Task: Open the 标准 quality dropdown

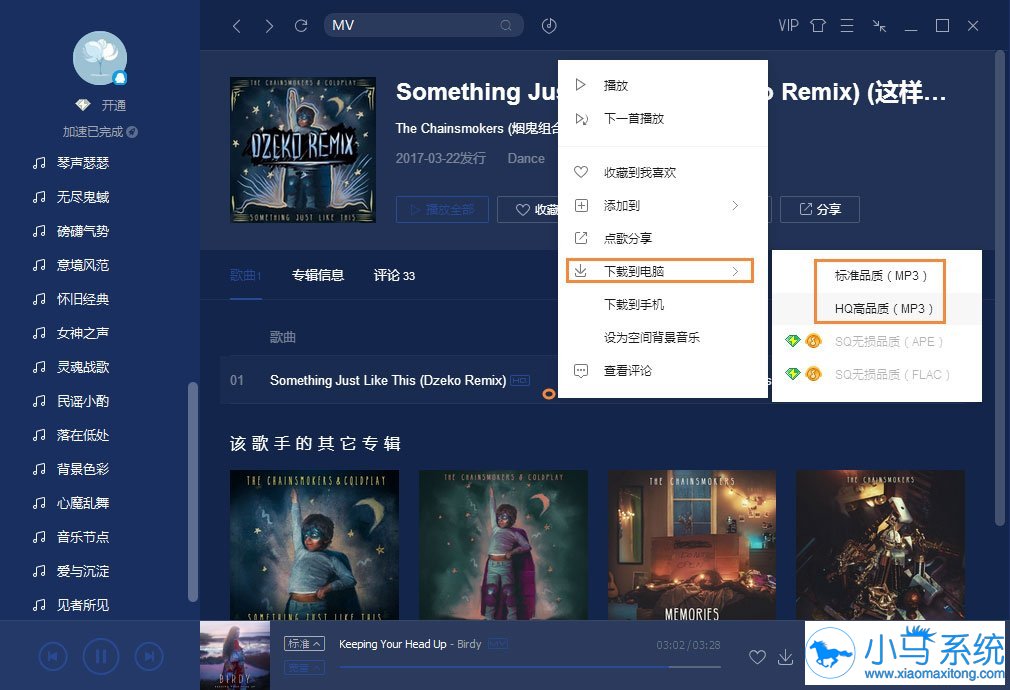Action: 304,644
